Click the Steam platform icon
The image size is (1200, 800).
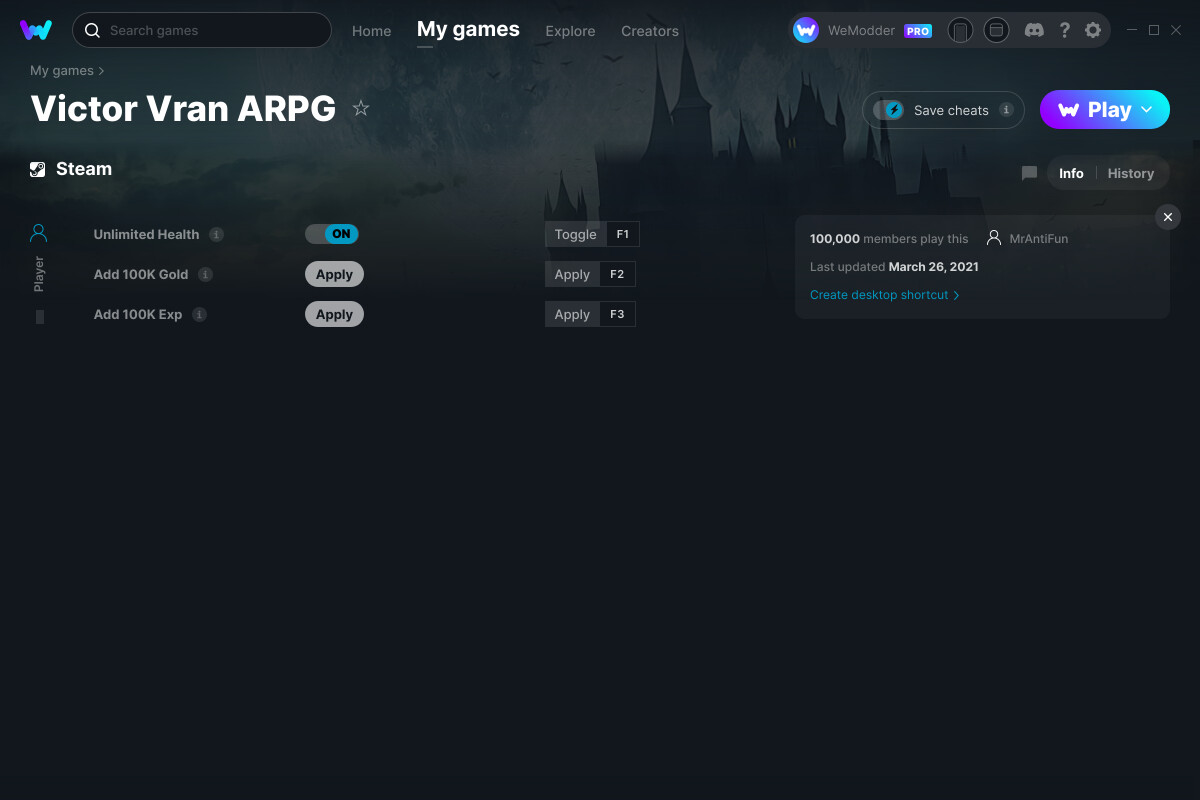(x=38, y=169)
